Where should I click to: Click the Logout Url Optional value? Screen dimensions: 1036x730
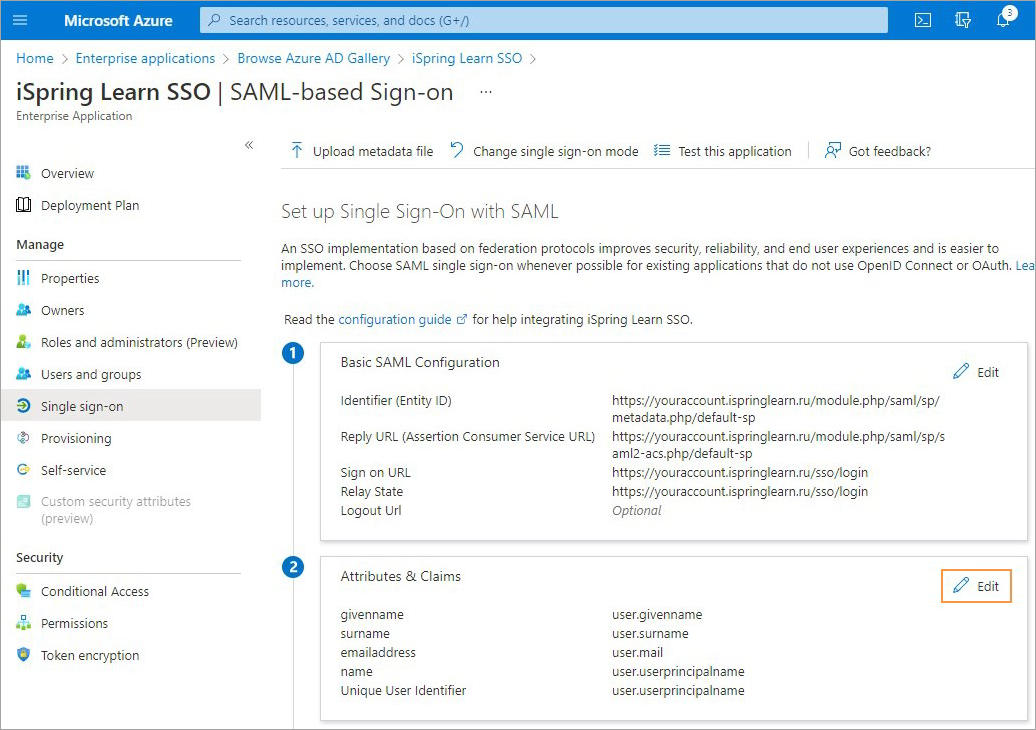(636, 511)
